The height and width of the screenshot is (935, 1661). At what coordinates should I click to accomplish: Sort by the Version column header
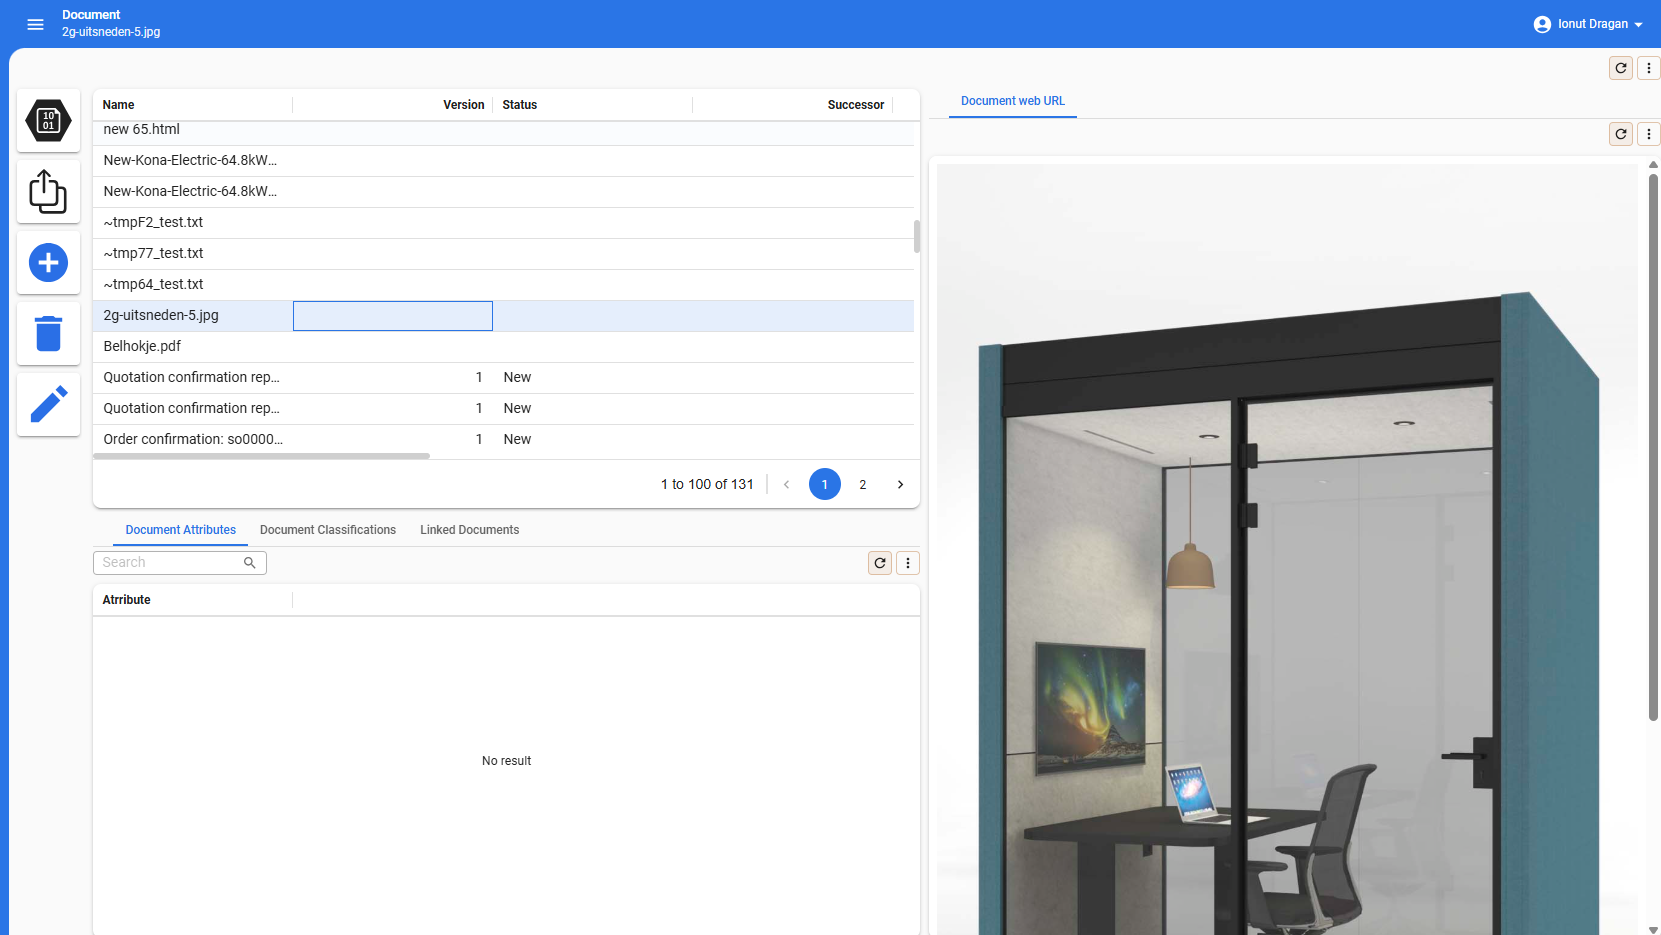[x=393, y=105]
